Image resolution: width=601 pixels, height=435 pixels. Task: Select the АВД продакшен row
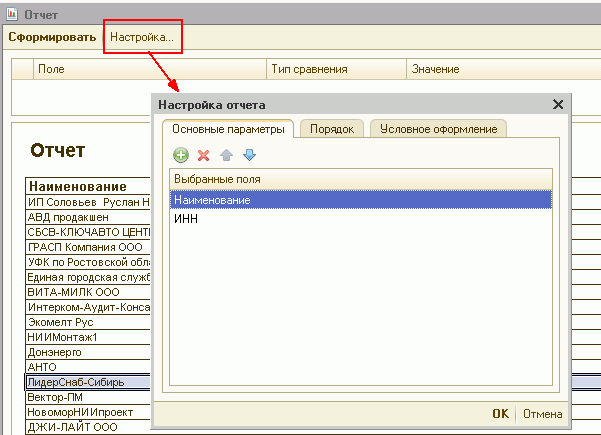(x=88, y=217)
